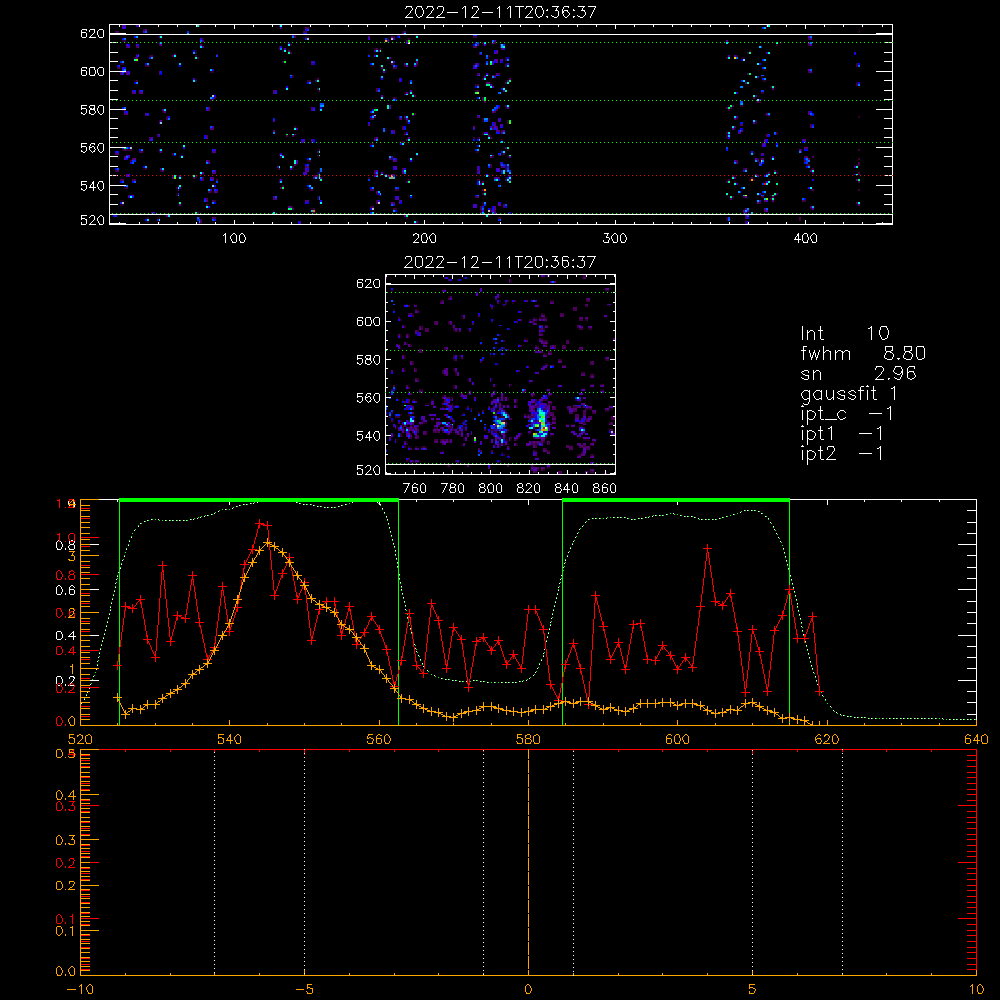Click the left thick green bar above profile plot
The image size is (1000, 1000).
pos(258,501)
